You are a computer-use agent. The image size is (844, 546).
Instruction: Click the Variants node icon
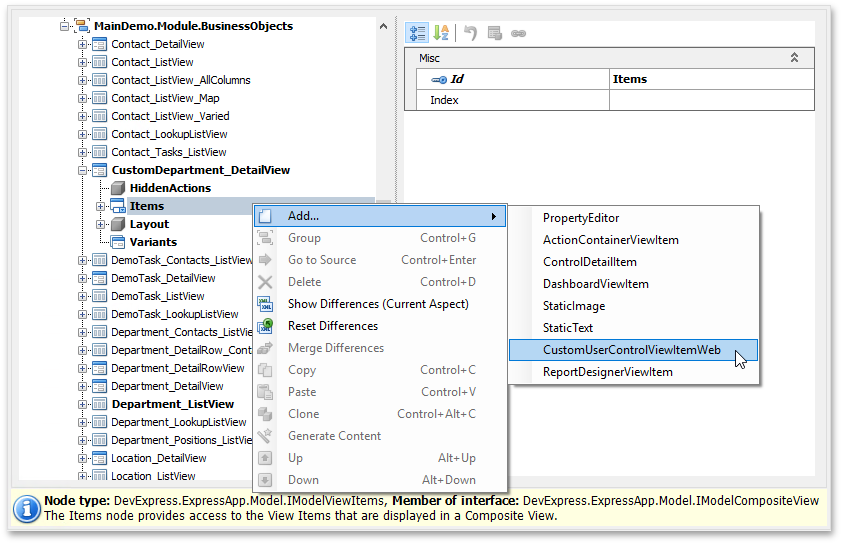(x=118, y=242)
